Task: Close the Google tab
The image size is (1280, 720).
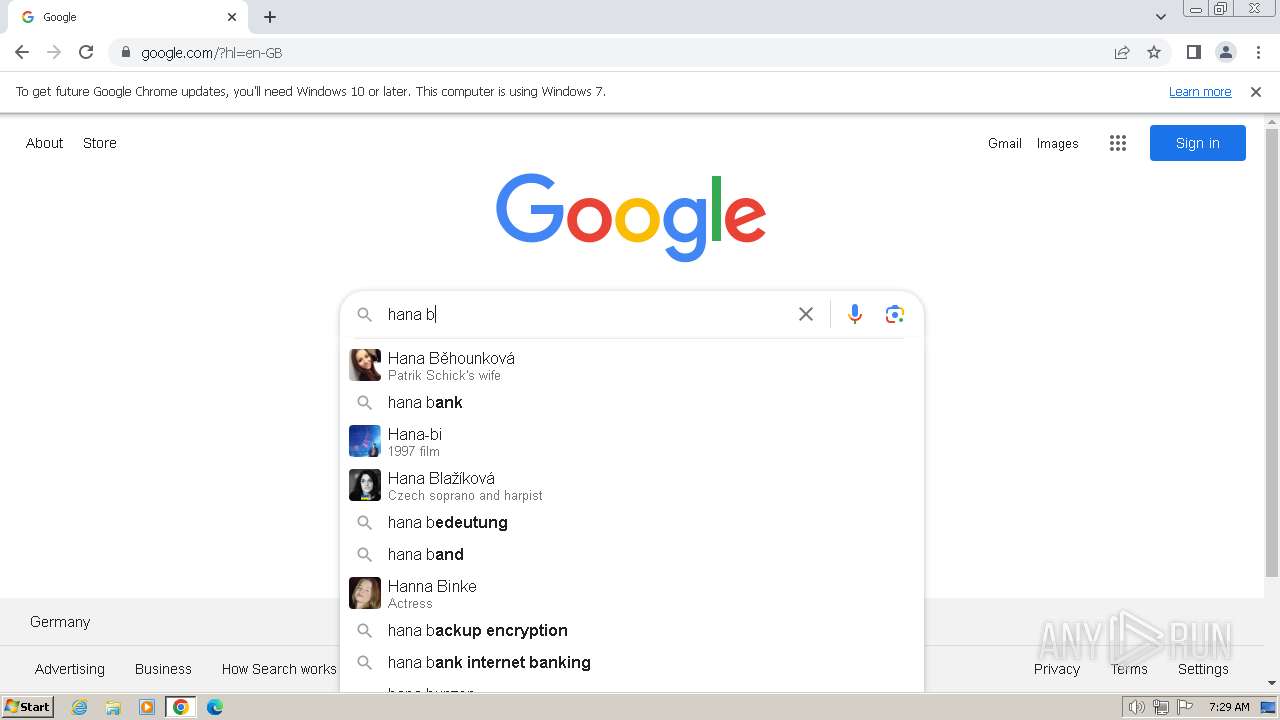Action: 232,17
